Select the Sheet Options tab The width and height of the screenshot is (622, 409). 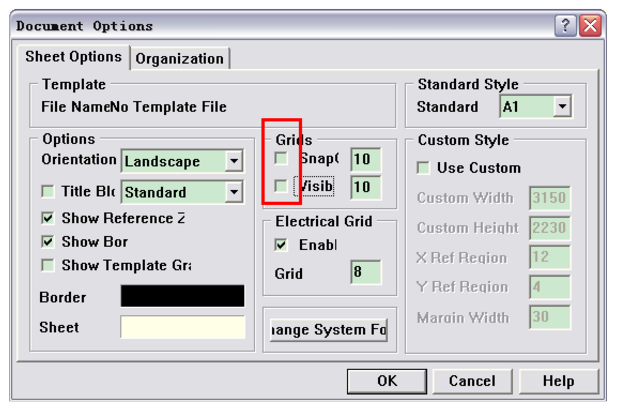(74, 57)
